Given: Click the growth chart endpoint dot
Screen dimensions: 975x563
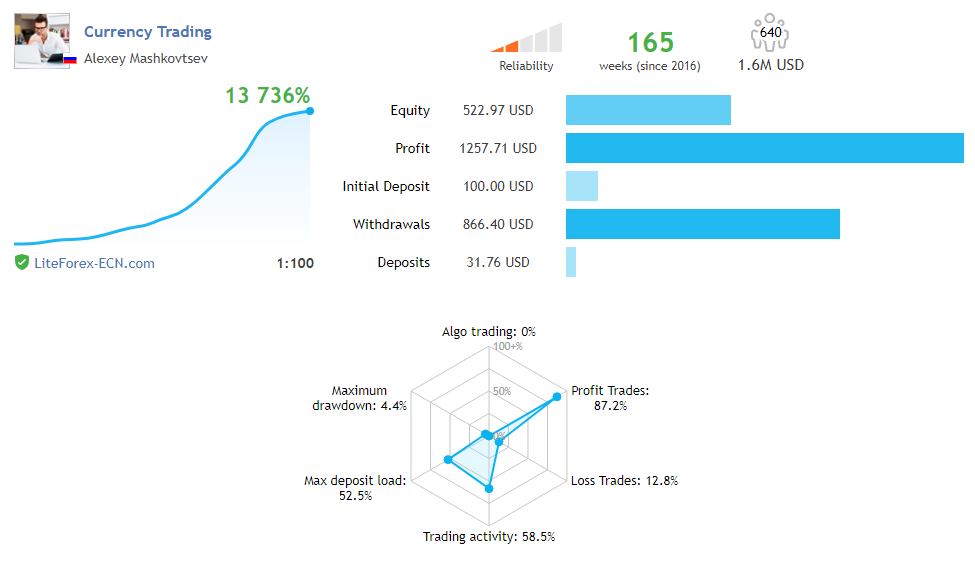Looking at the screenshot, I should pos(310,111).
